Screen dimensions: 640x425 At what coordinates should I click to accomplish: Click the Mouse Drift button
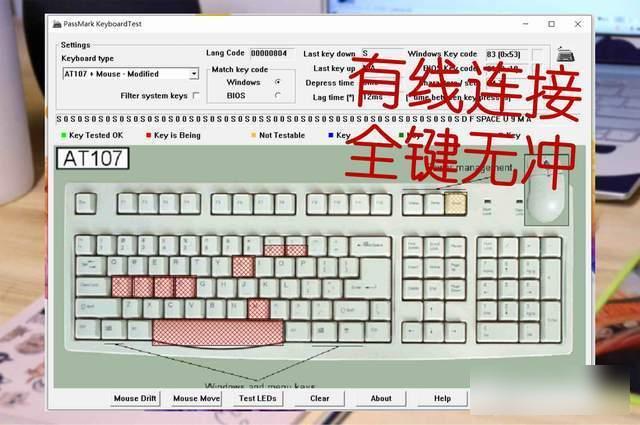[x=135, y=398]
